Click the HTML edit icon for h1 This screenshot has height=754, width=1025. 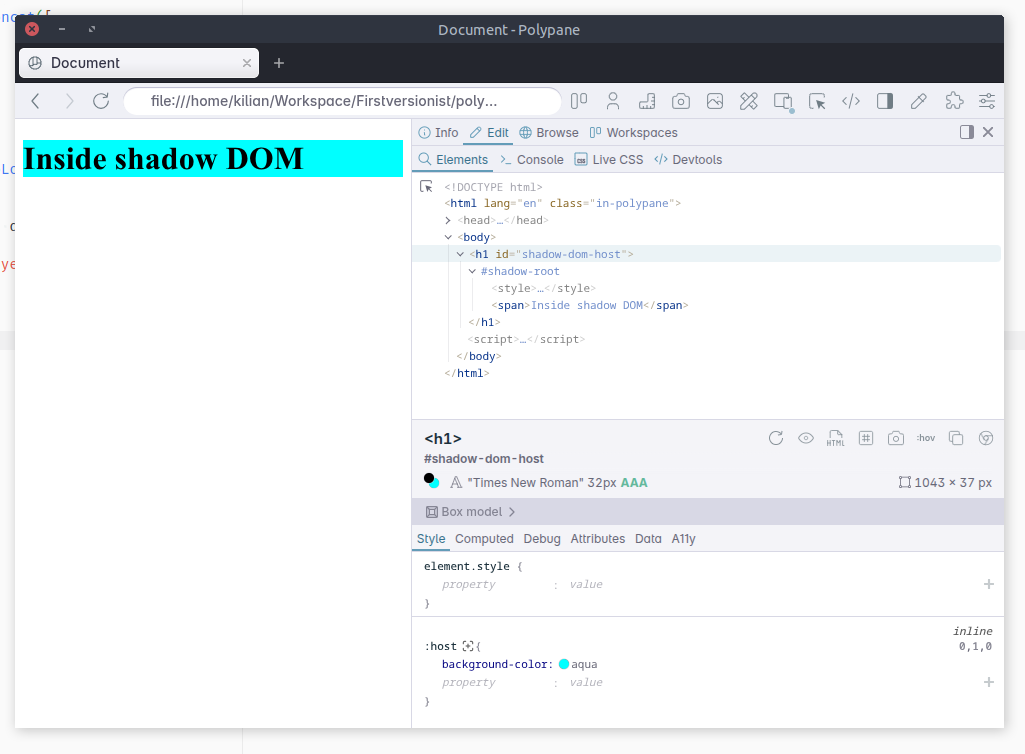pyautogui.click(x=835, y=438)
